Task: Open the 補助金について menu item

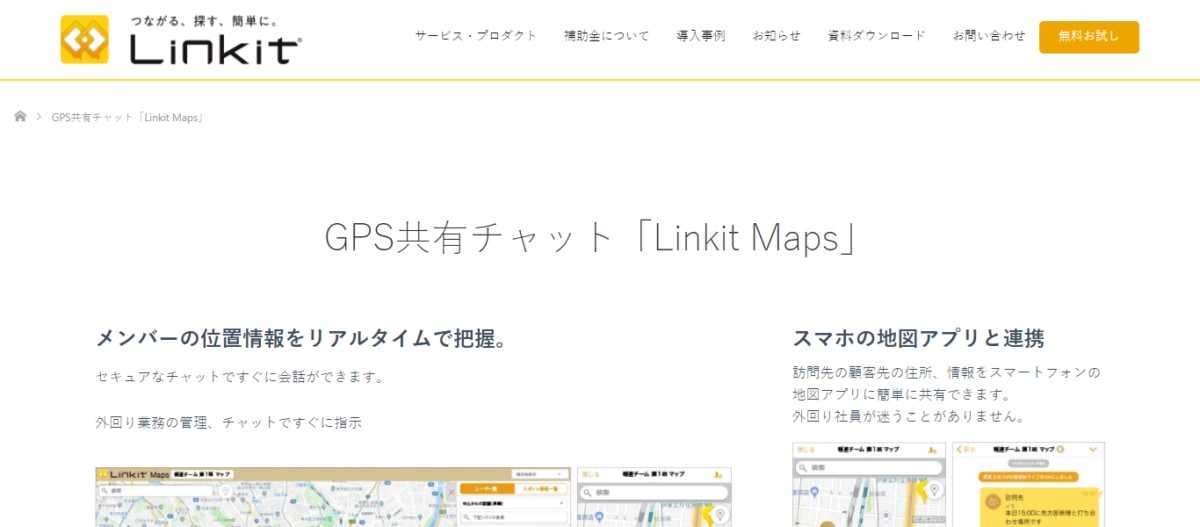Action: point(606,36)
